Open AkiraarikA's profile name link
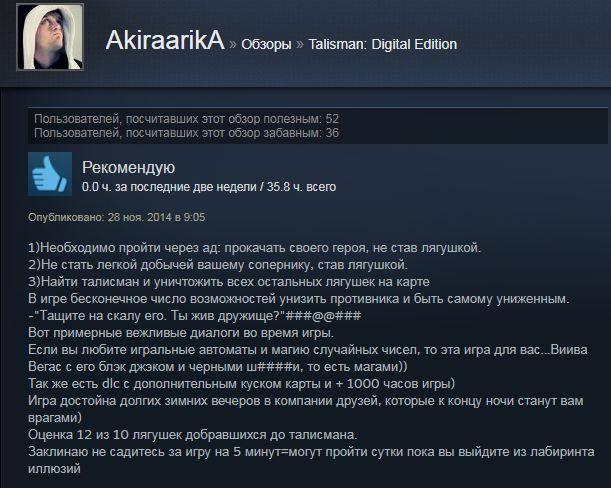This screenshot has height=488, width=611. tap(165, 40)
